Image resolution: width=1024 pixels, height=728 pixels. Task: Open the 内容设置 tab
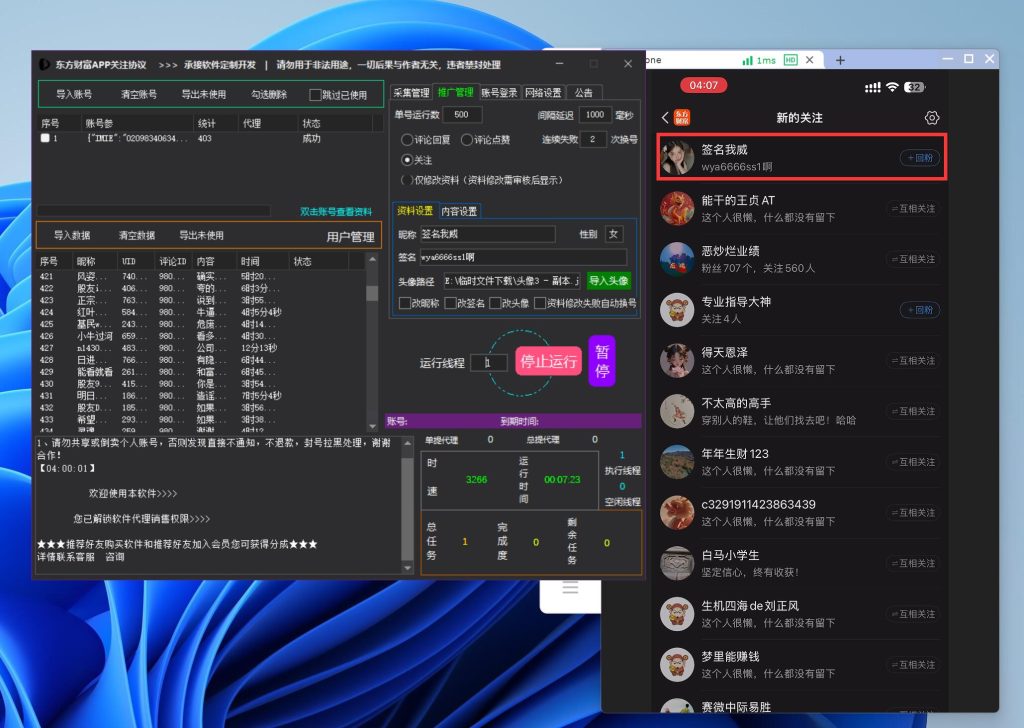(459, 211)
